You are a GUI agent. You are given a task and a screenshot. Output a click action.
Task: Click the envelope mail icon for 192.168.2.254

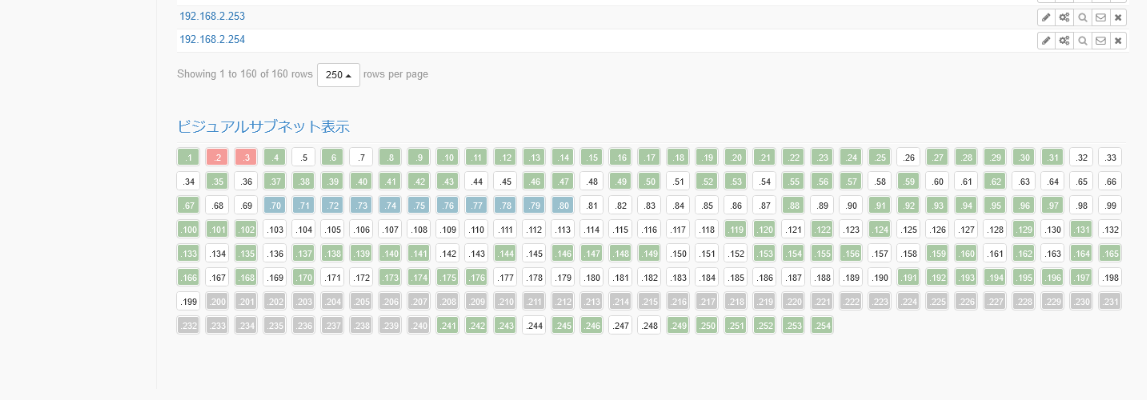tap(1100, 40)
